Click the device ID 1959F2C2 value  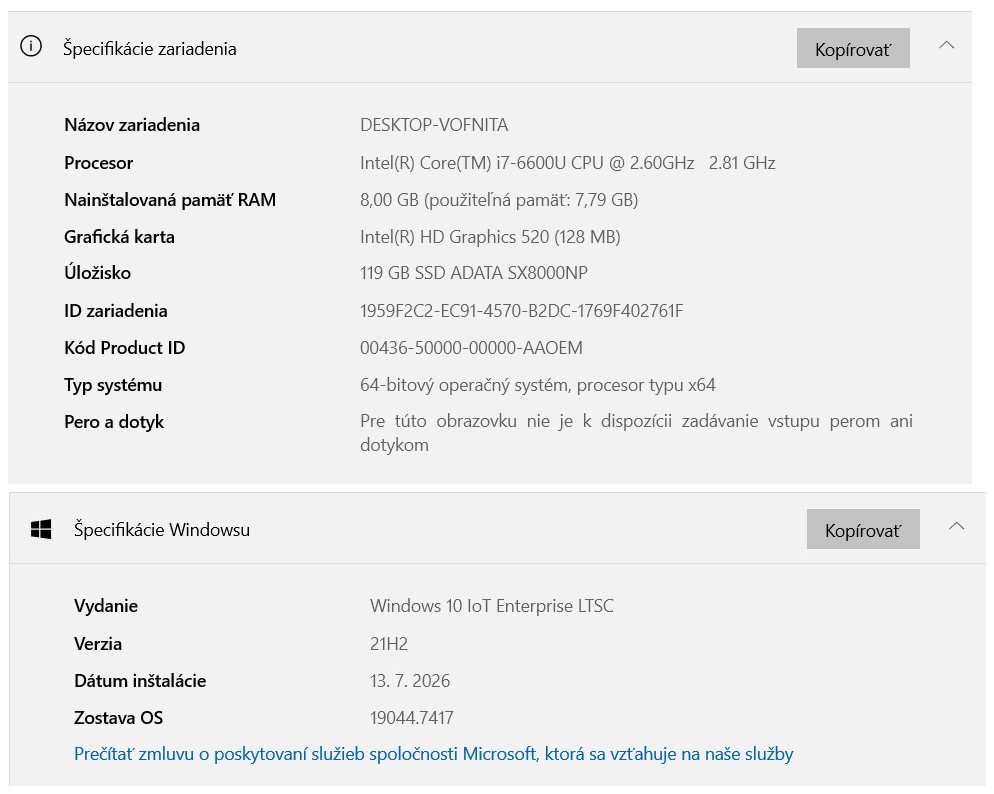point(522,311)
